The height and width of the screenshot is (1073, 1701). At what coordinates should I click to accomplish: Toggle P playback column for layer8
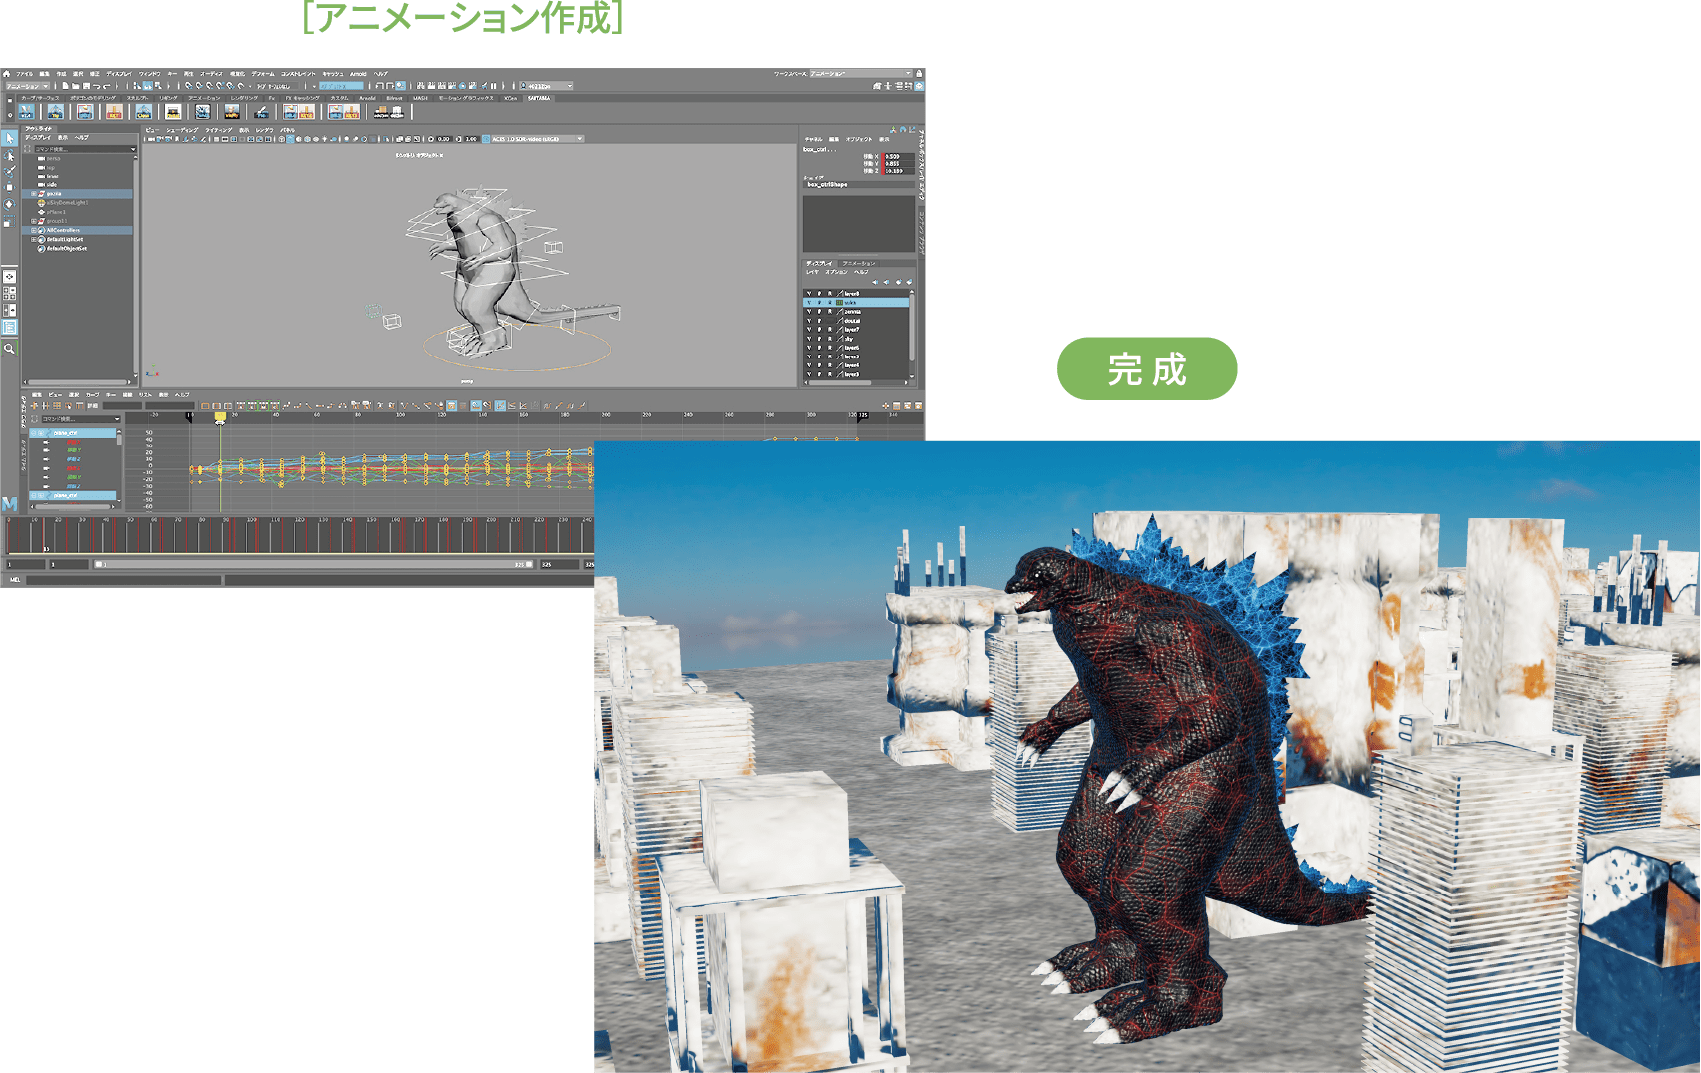pos(819,294)
